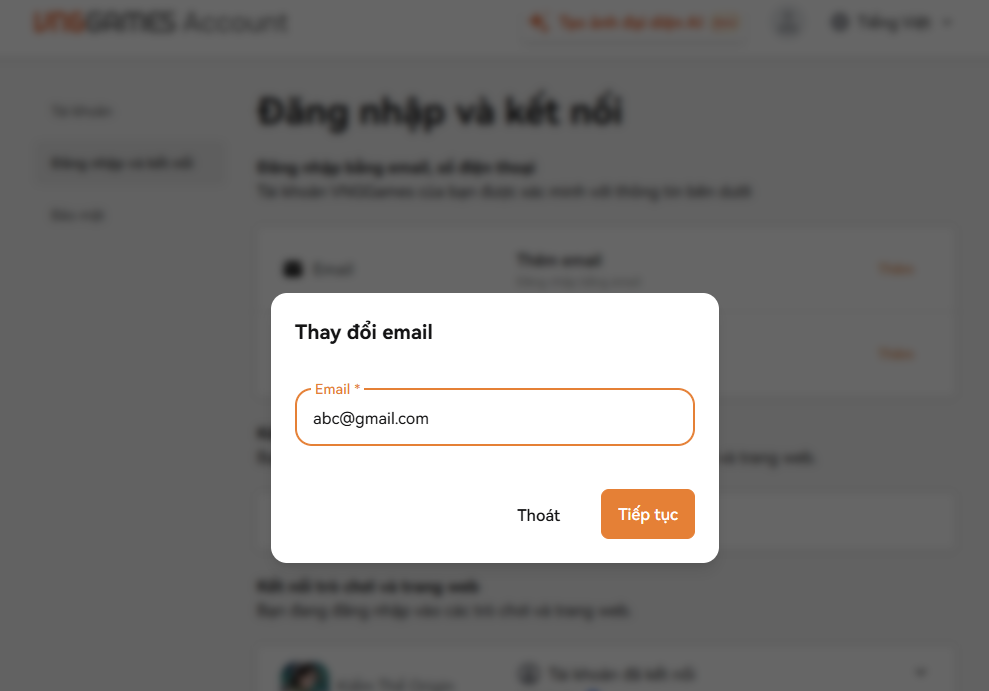
Task: Open the user avatar profile icon
Action: 788,22
